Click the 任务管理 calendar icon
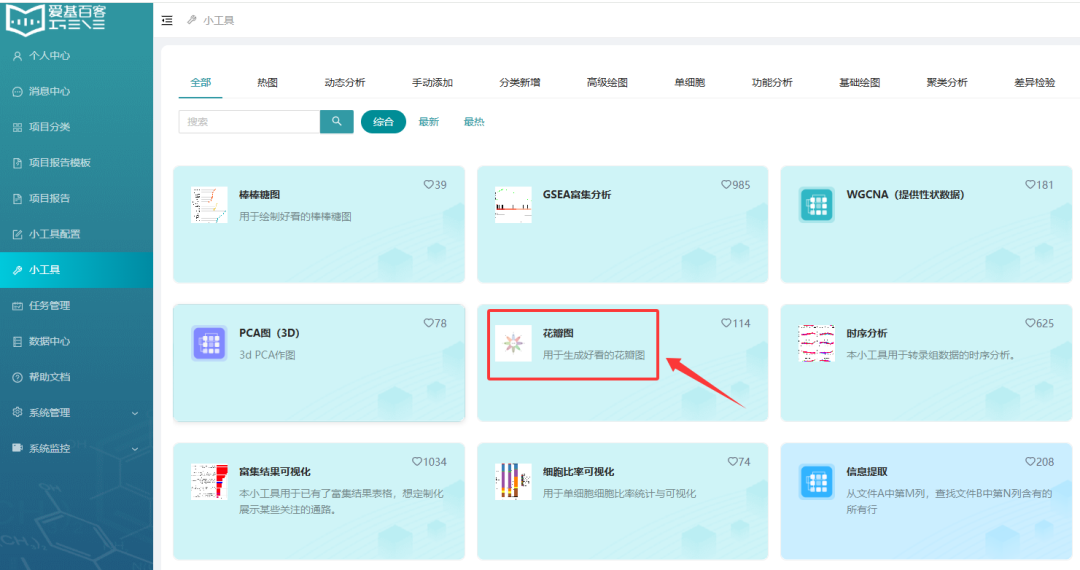1080x570 pixels. pyautogui.click(x=17, y=306)
